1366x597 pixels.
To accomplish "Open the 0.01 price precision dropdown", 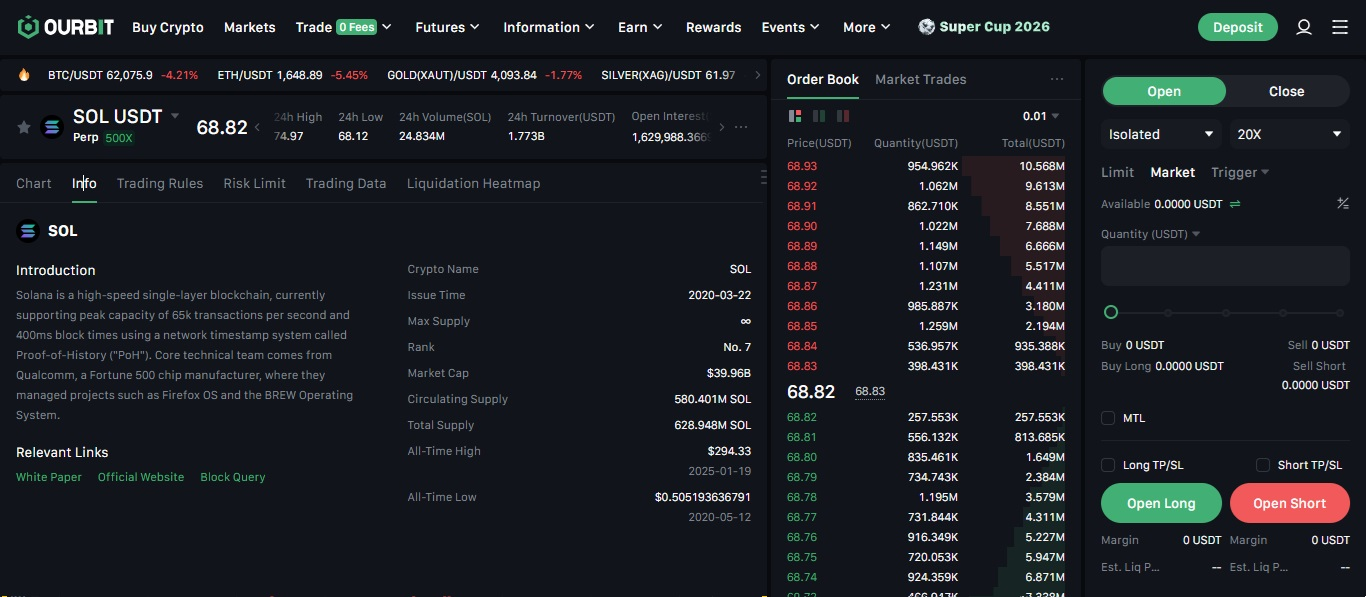I will coord(1041,116).
